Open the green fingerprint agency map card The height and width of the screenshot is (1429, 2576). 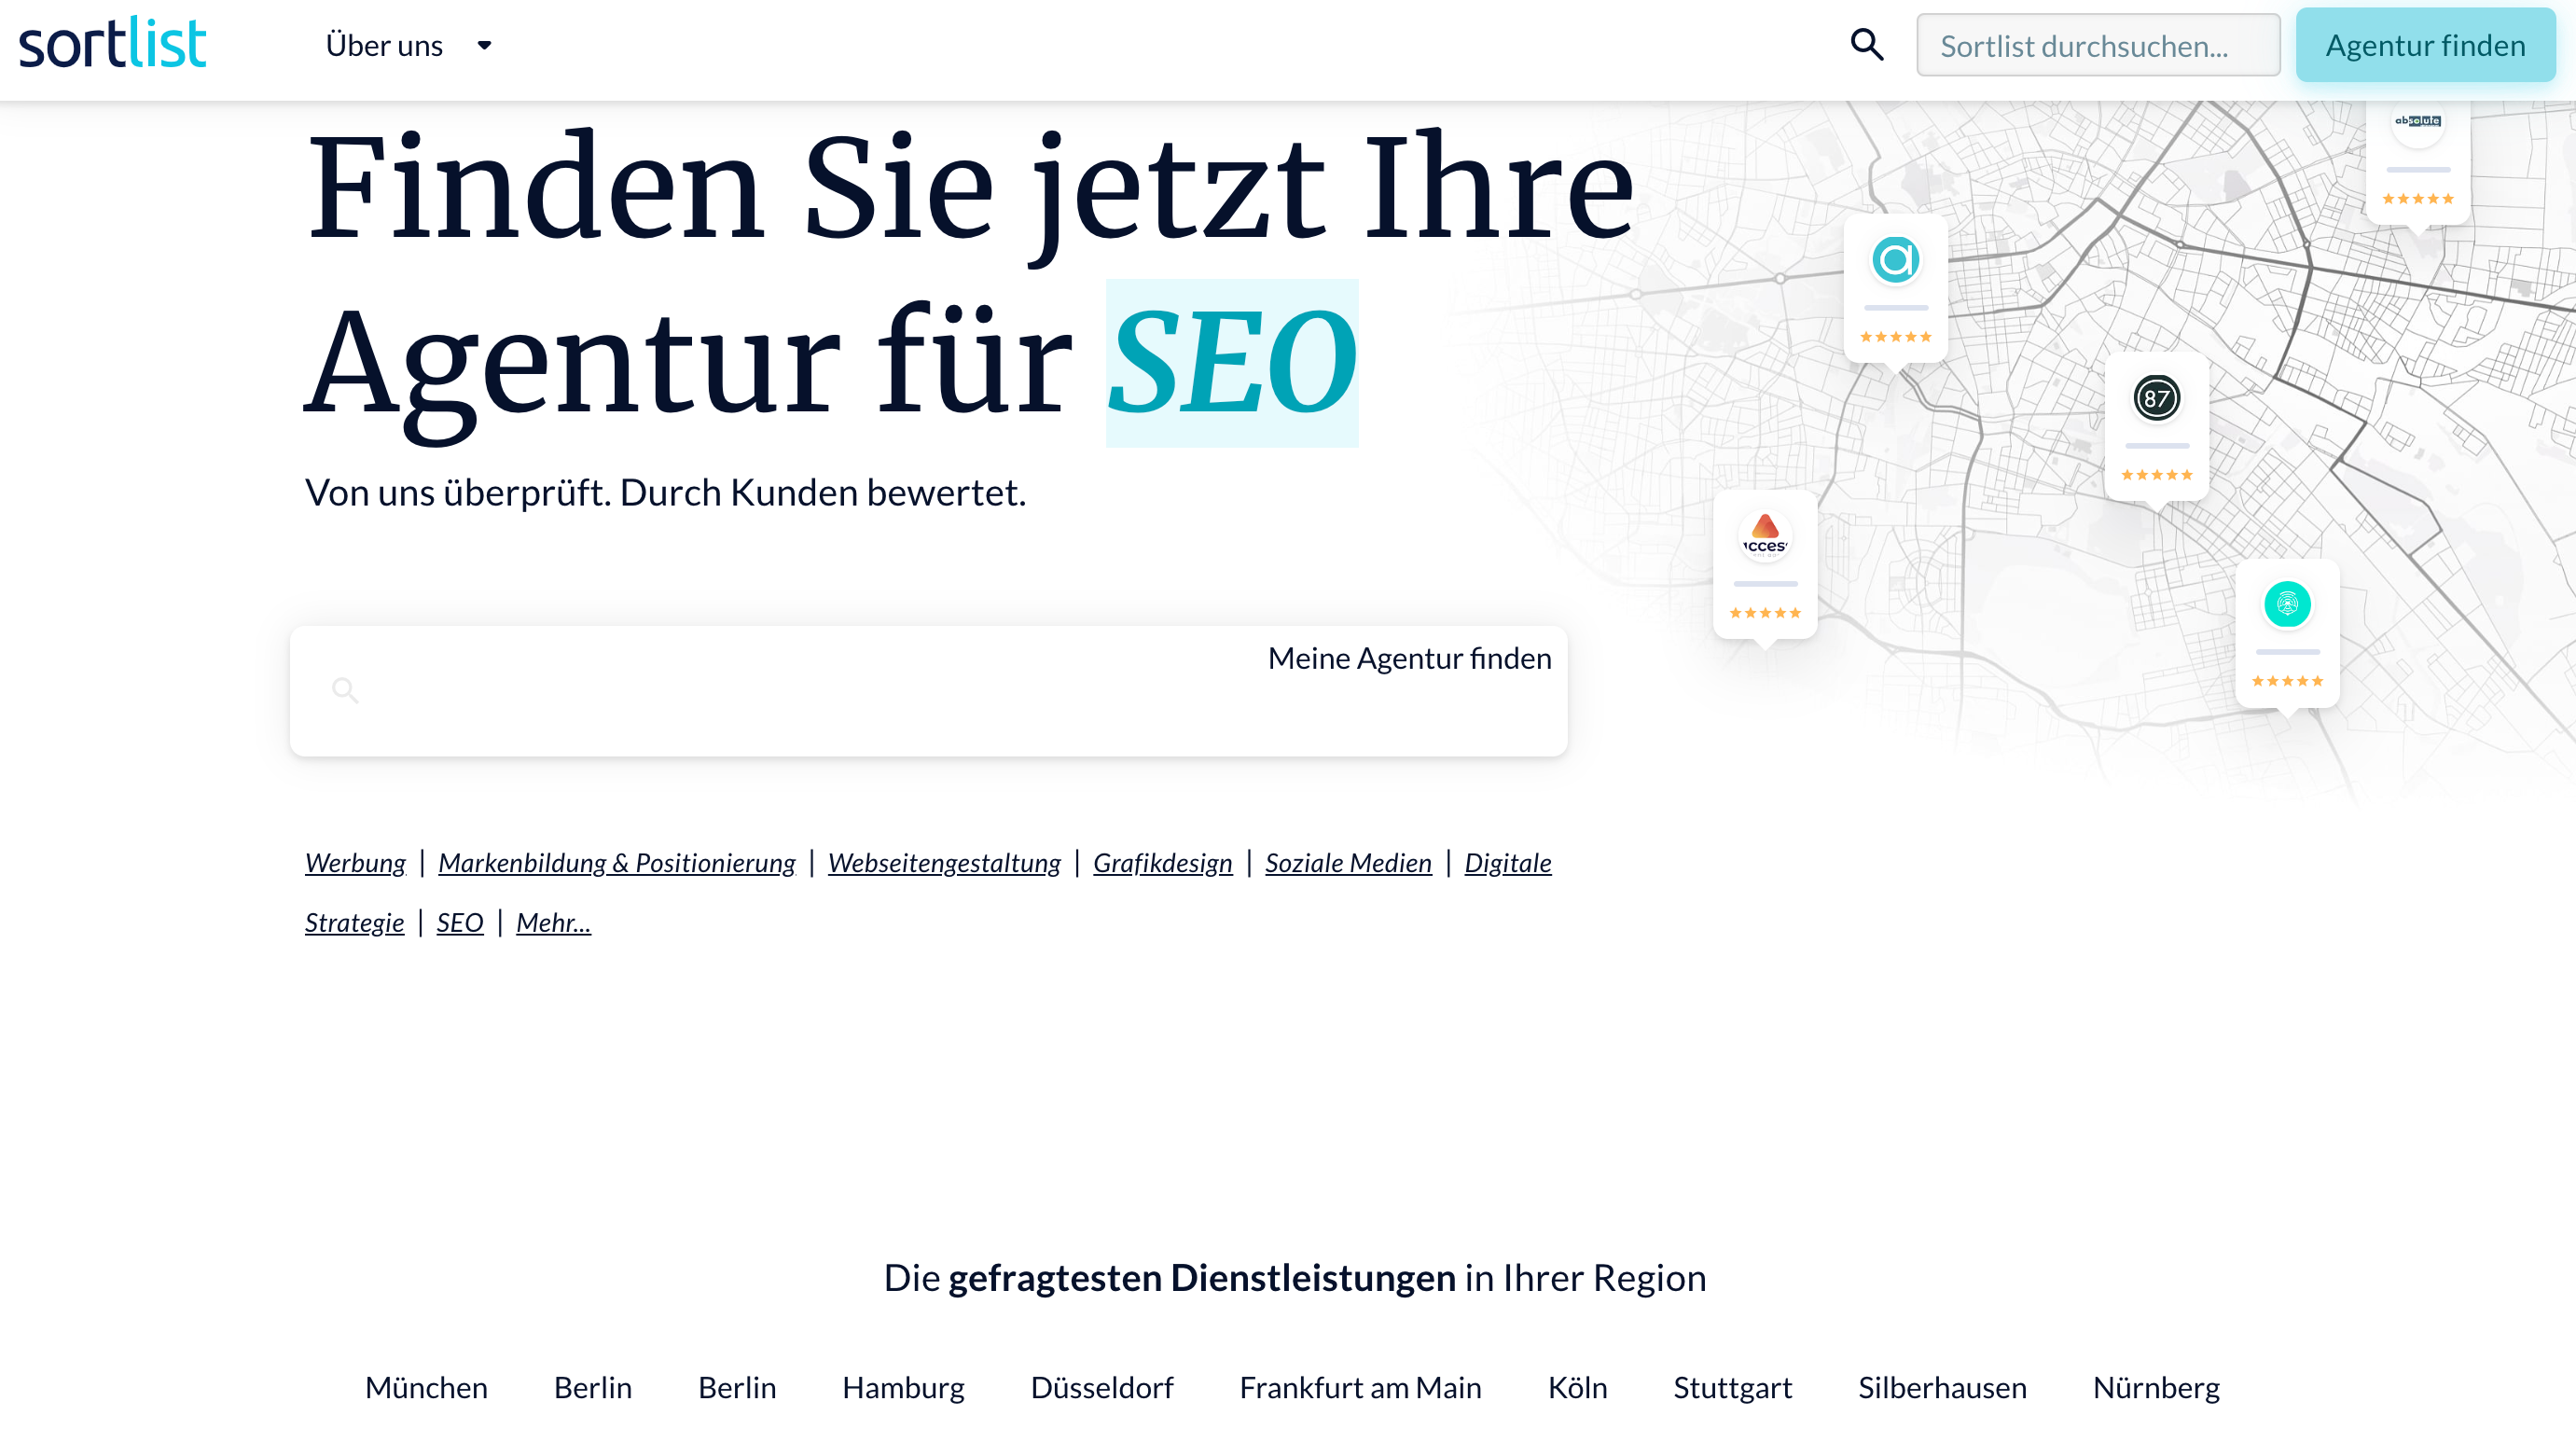[2287, 632]
